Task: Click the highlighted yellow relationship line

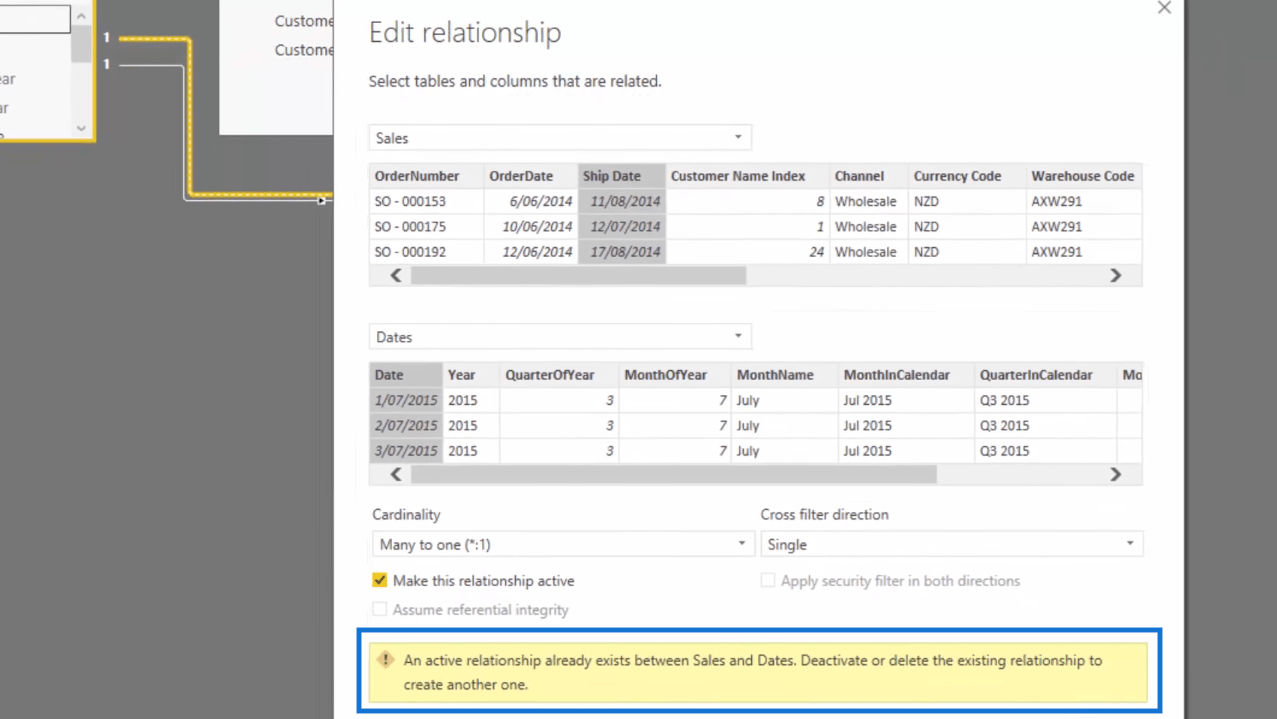Action: pyautogui.click(x=189, y=115)
